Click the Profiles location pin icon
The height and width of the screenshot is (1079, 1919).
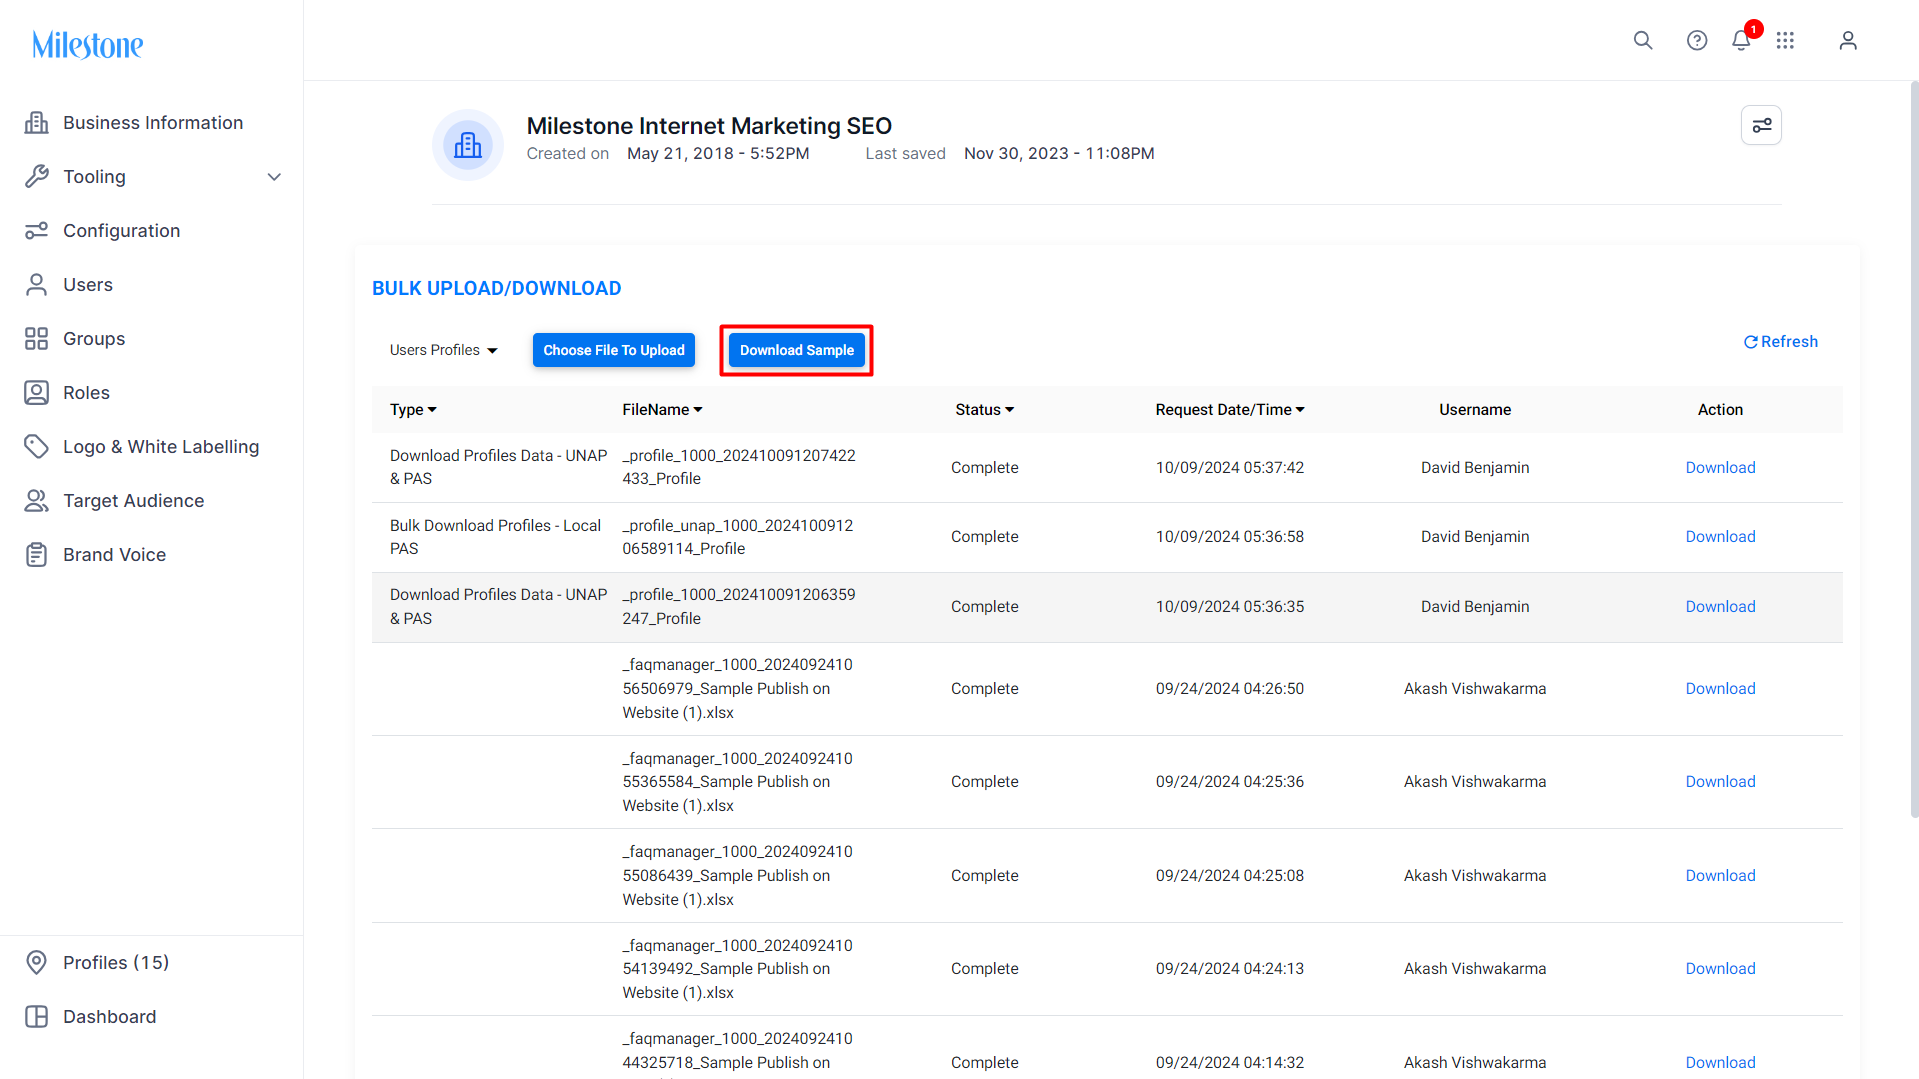(37, 962)
